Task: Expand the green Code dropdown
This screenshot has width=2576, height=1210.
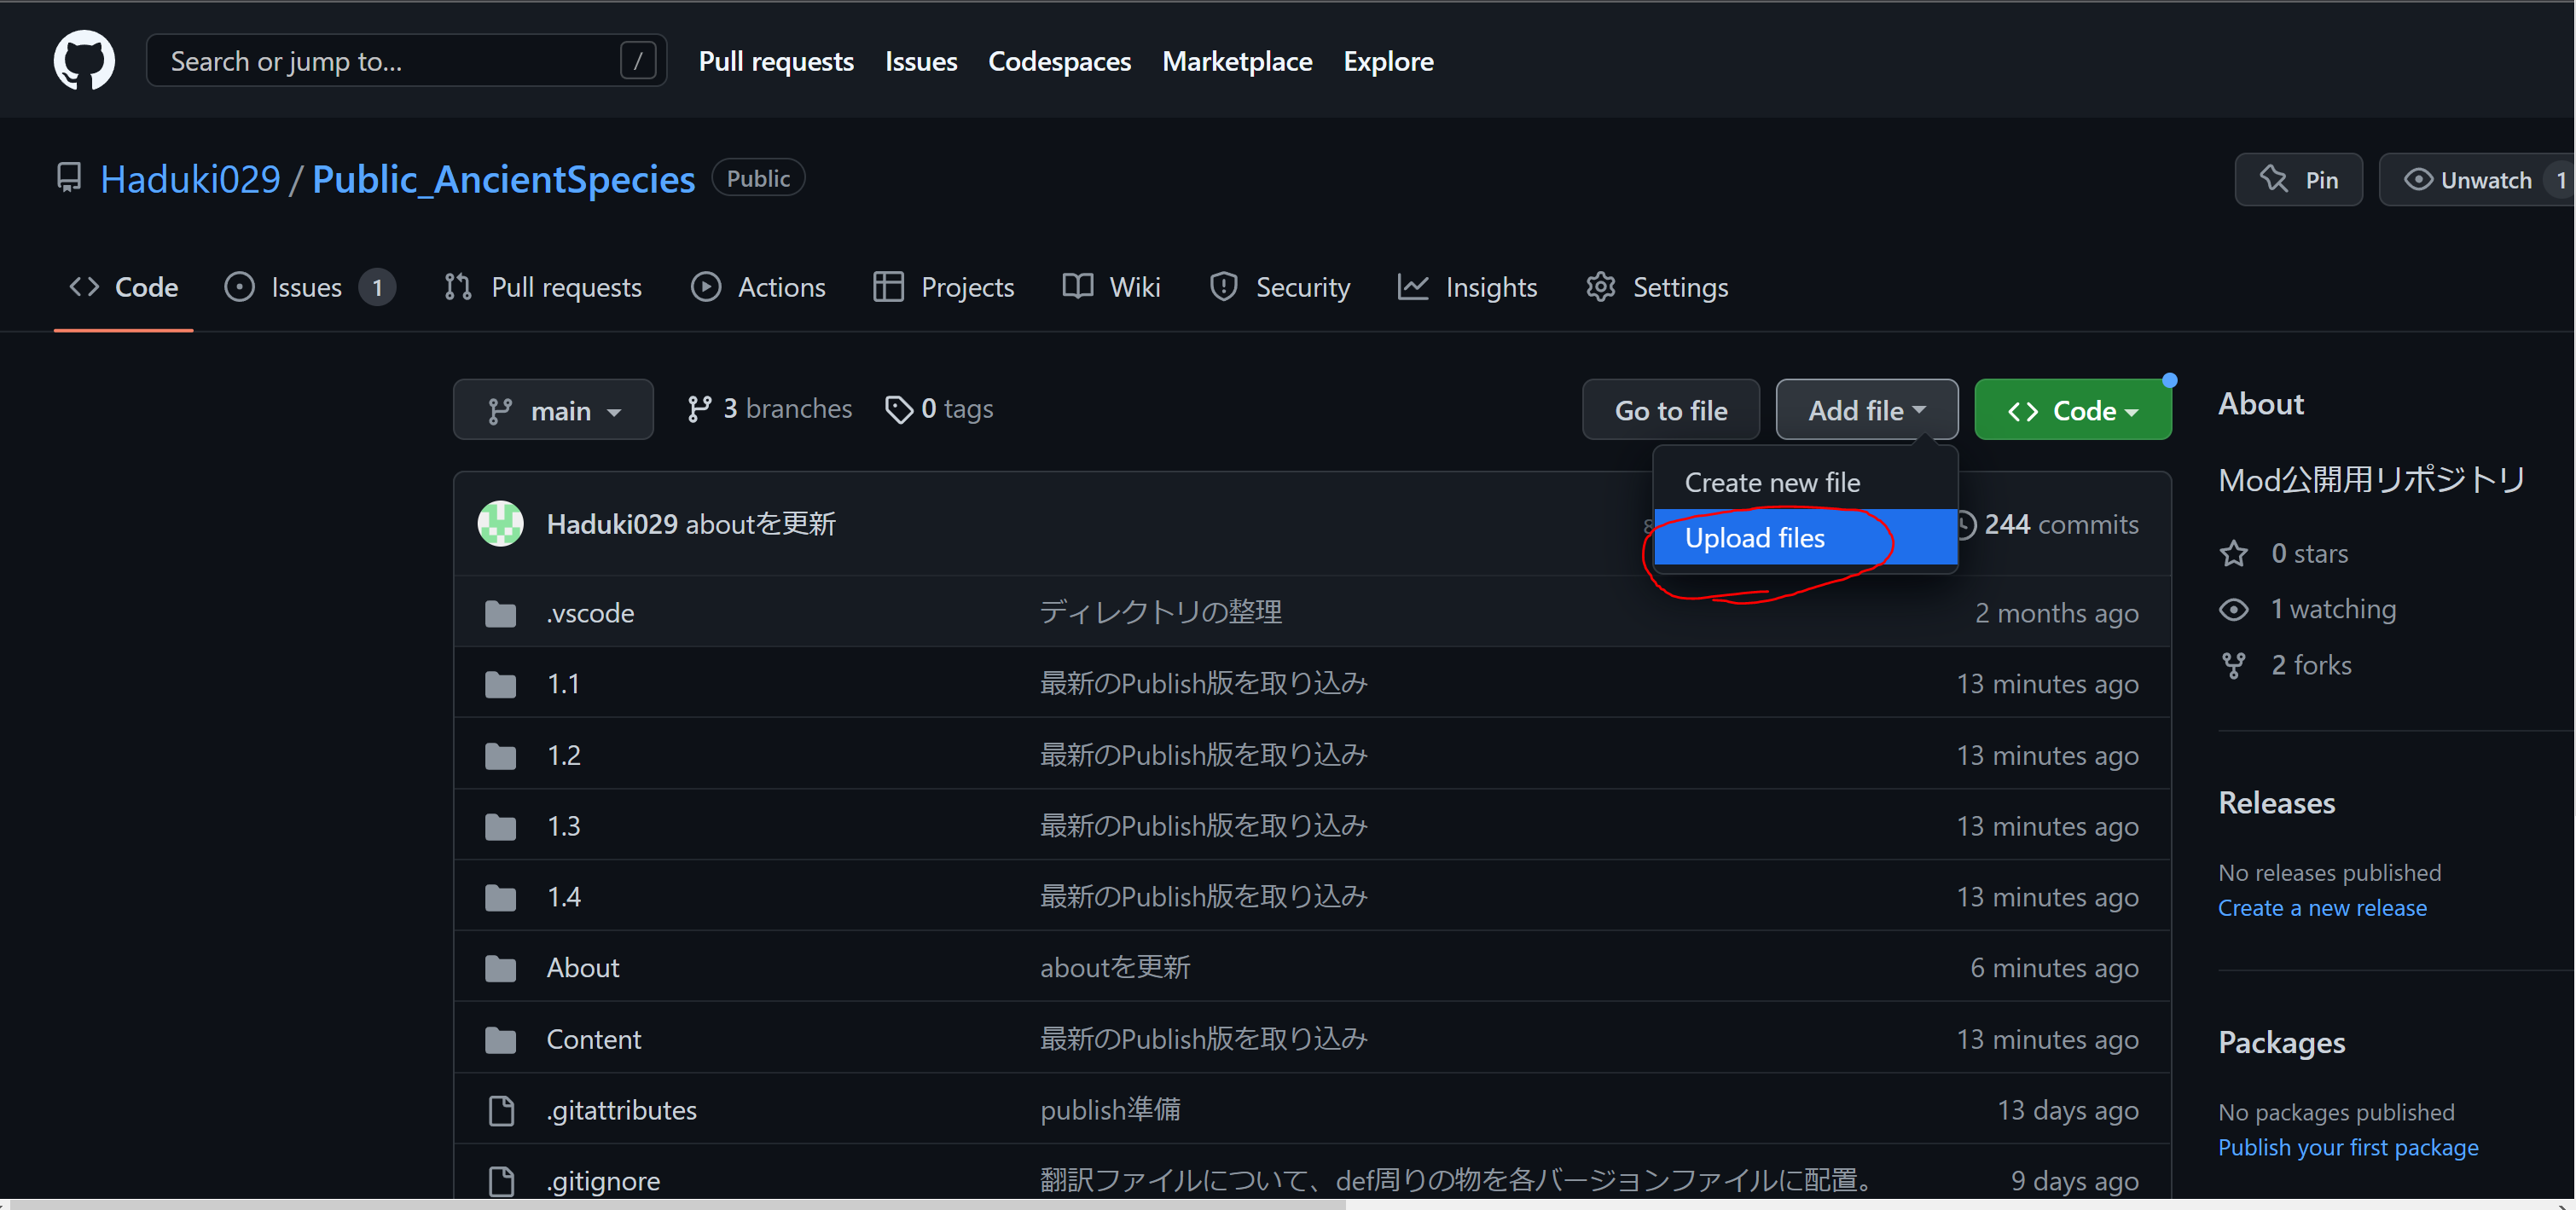Action: click(2072, 410)
